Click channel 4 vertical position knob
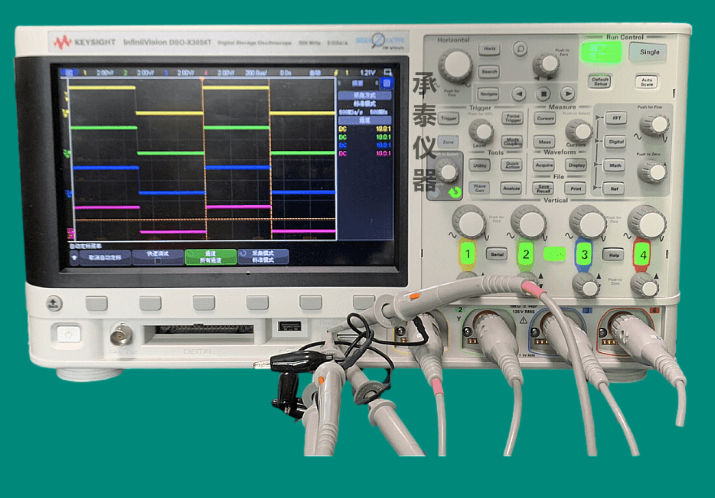This screenshot has height=498, width=715. coord(644,285)
